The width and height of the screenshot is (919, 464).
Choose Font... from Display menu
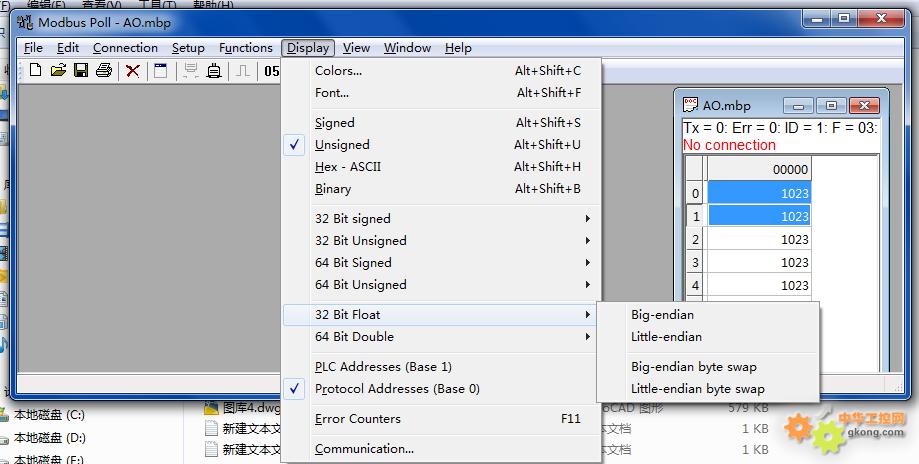pos(443,93)
